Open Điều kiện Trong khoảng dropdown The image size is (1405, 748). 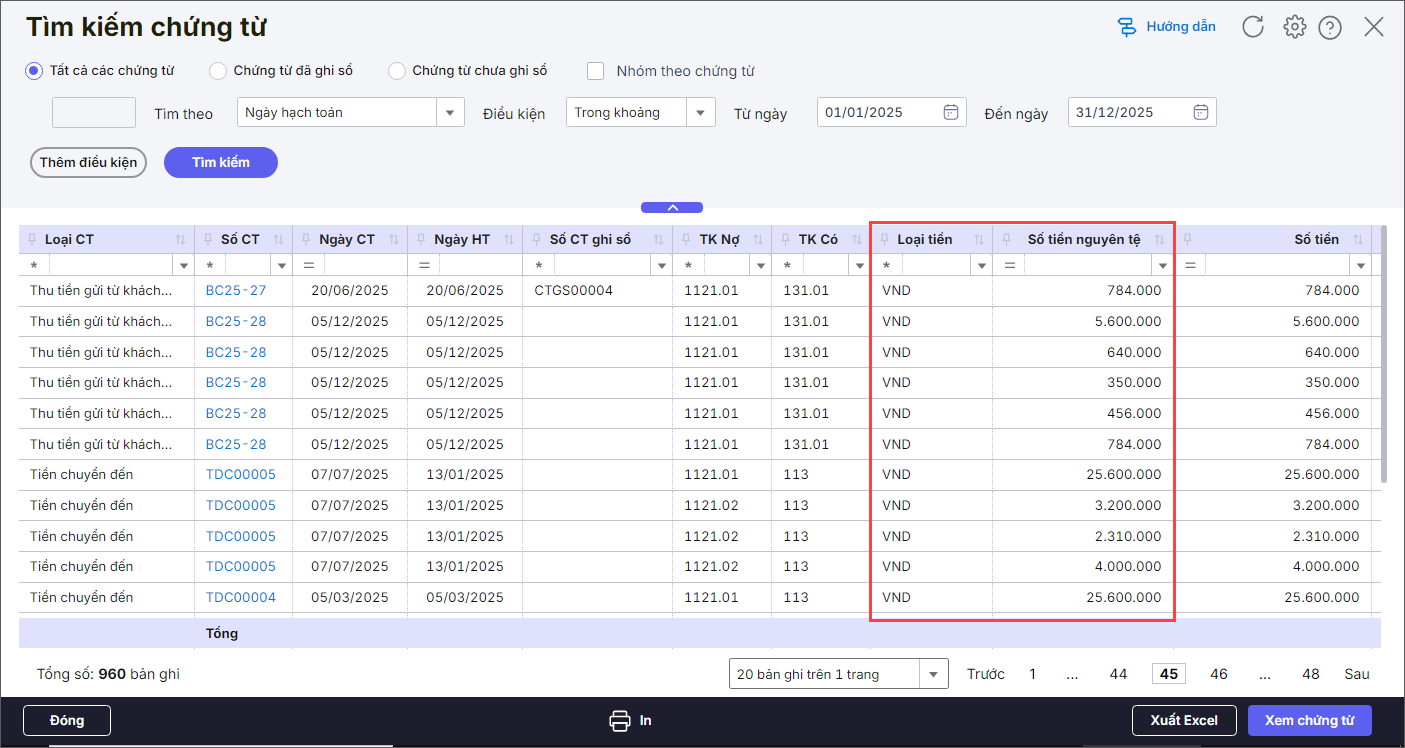click(x=701, y=112)
